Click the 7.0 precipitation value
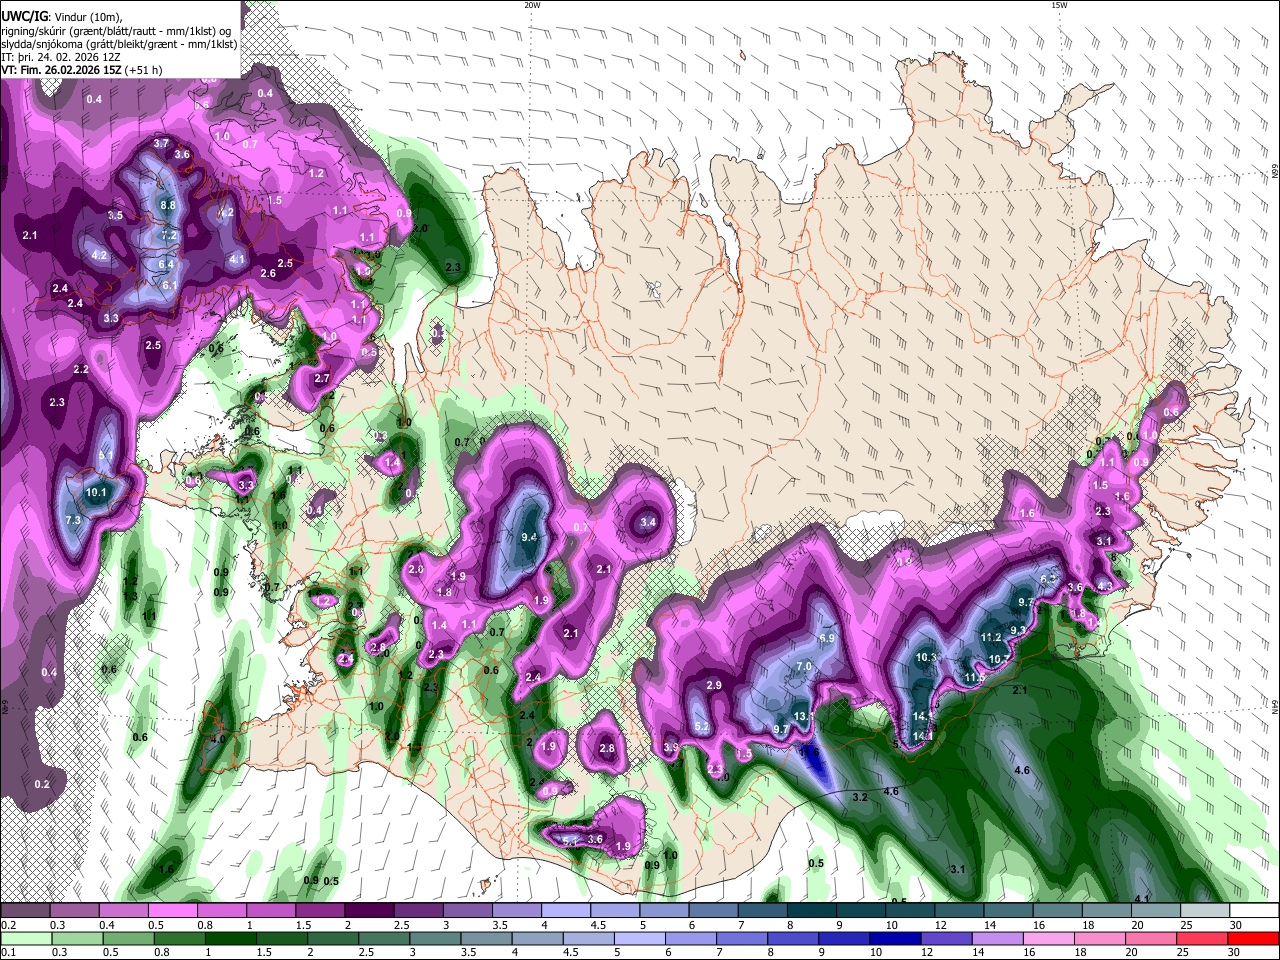Screen dimensions: 1280x960 coord(804,667)
